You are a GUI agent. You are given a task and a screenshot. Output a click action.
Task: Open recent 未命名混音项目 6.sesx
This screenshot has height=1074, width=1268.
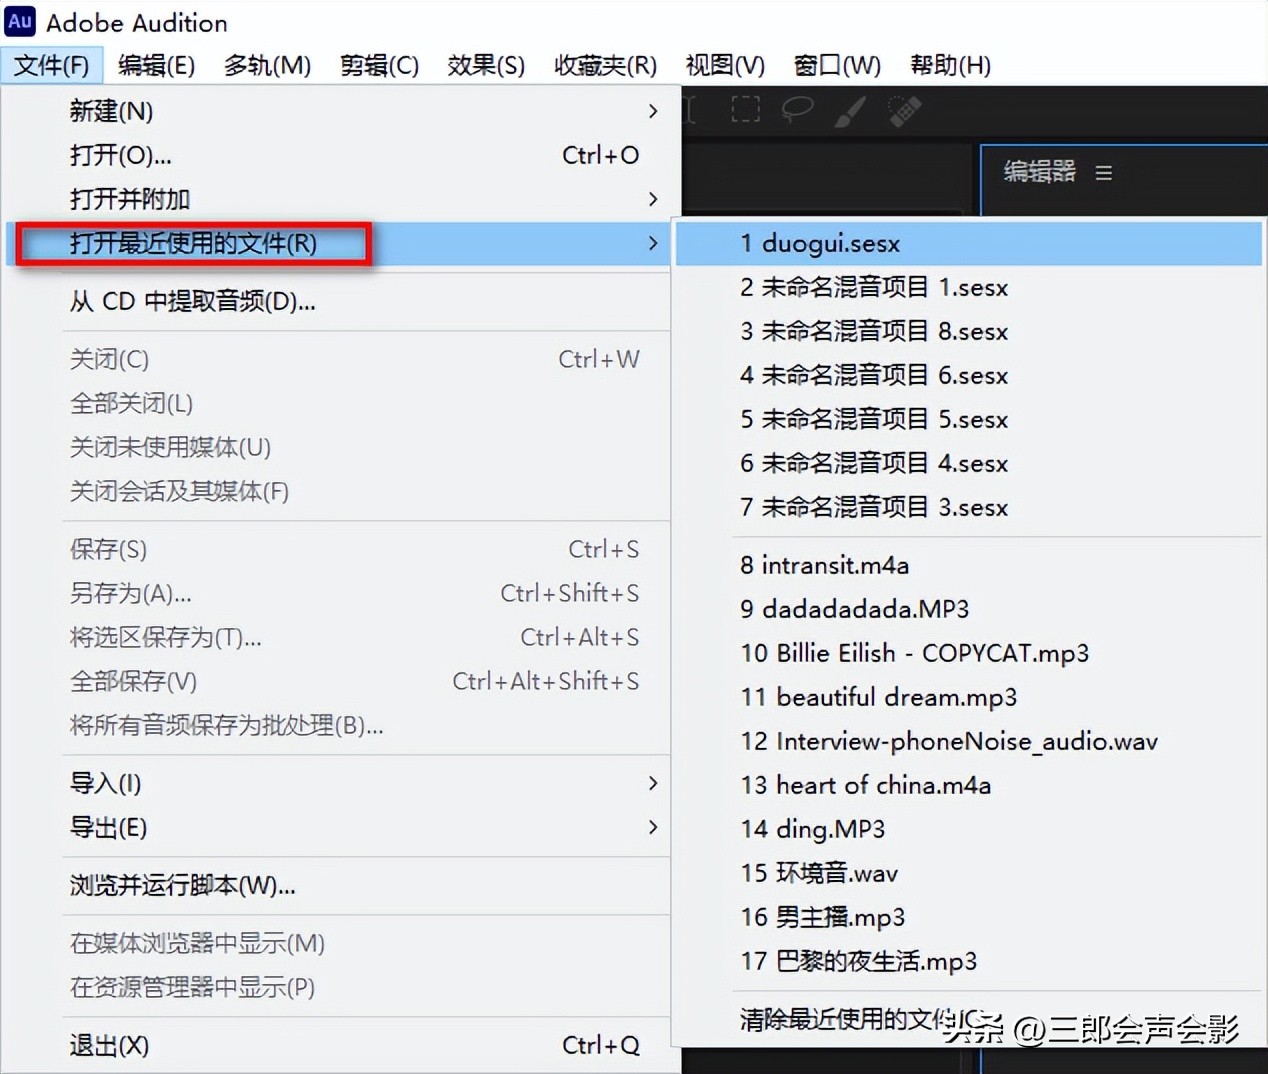point(968,375)
